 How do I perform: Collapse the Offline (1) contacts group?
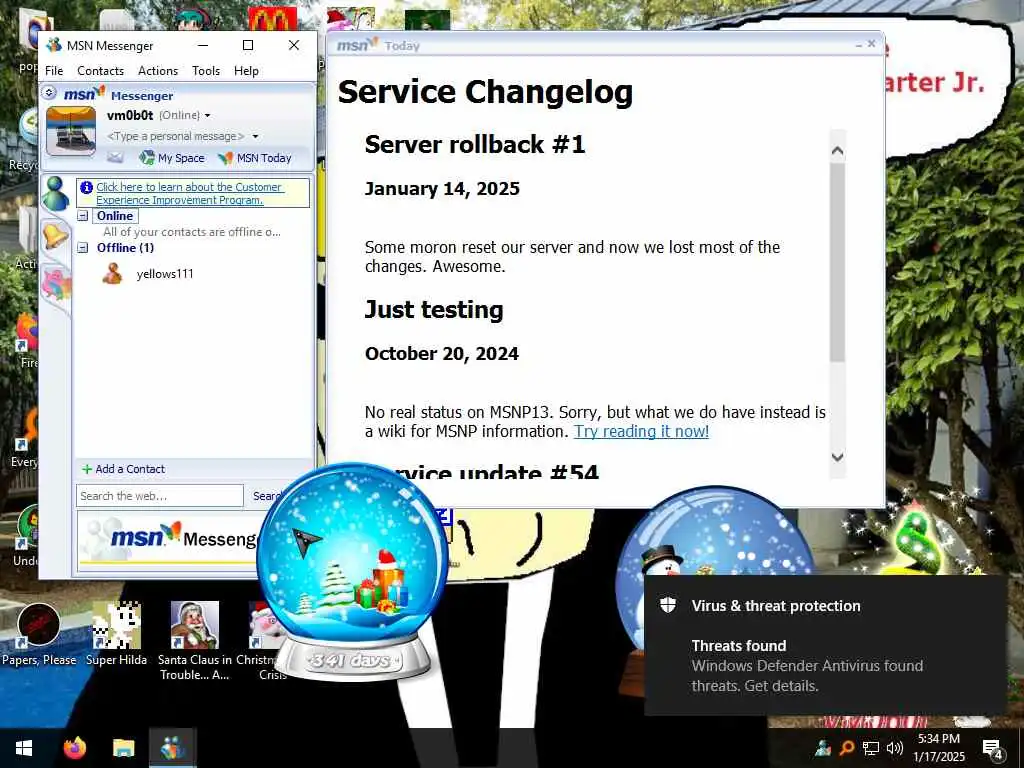click(x=83, y=248)
